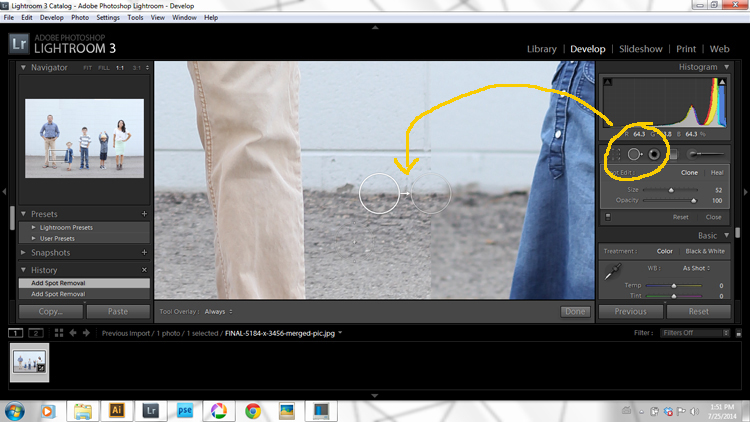
Task: Select the second Add Spot Removal history step
Action: coord(84,294)
